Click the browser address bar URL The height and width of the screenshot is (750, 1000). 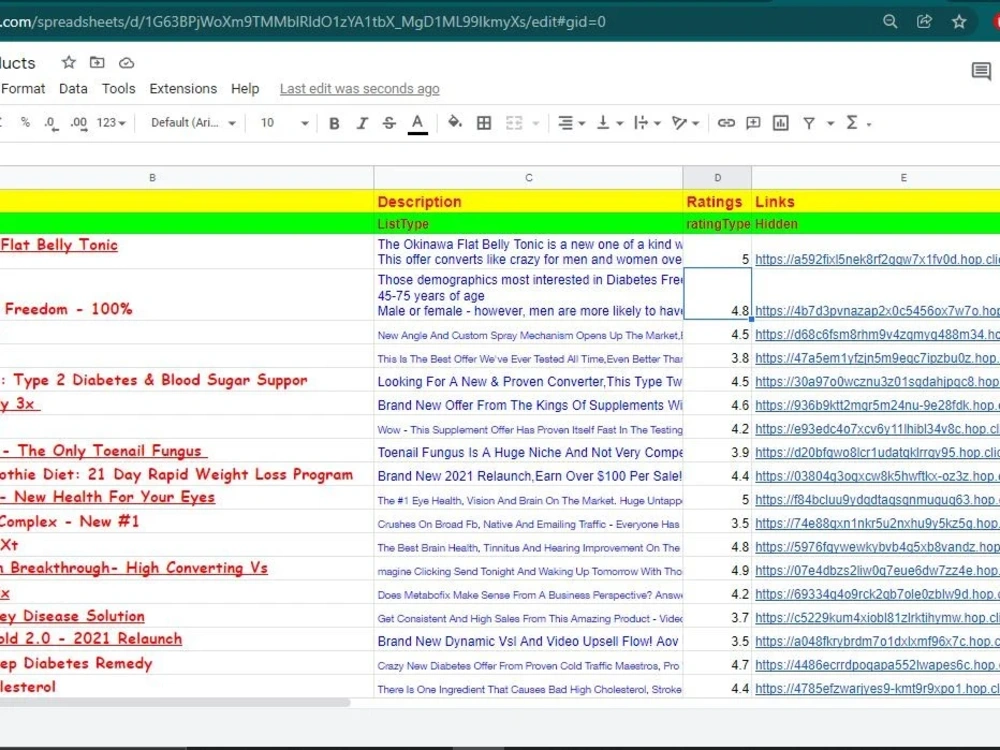303,22
